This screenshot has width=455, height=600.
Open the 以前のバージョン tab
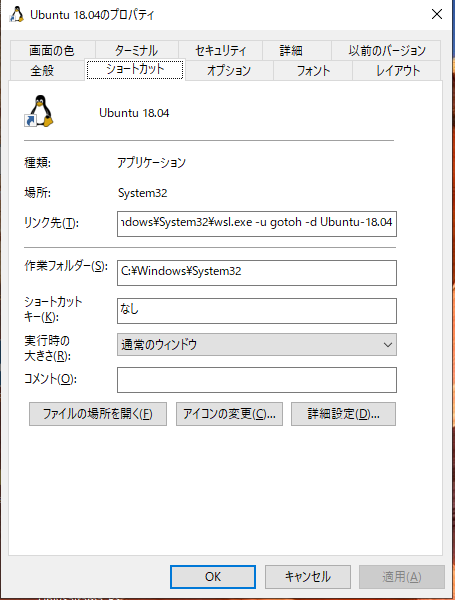click(x=387, y=51)
